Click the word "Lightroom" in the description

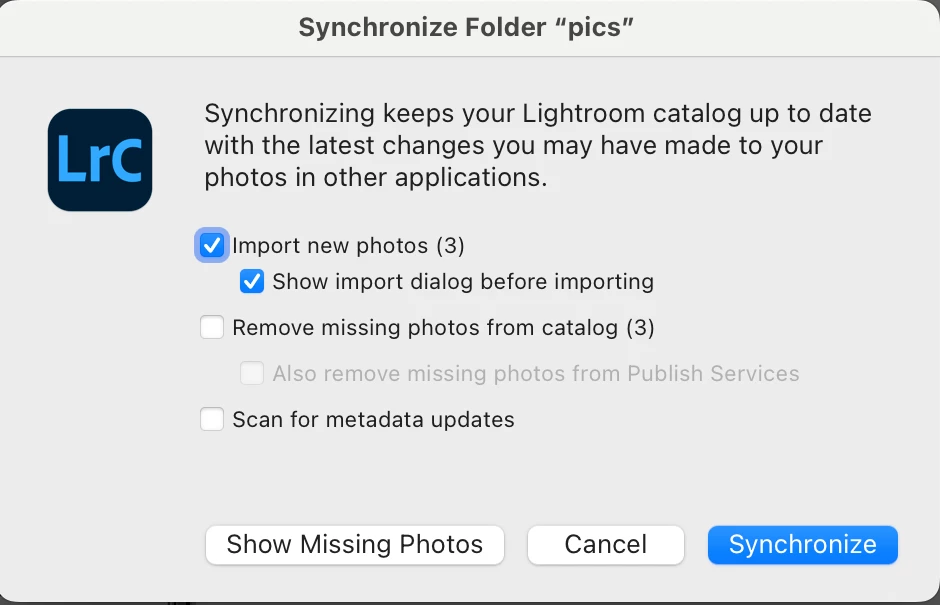click(580, 113)
